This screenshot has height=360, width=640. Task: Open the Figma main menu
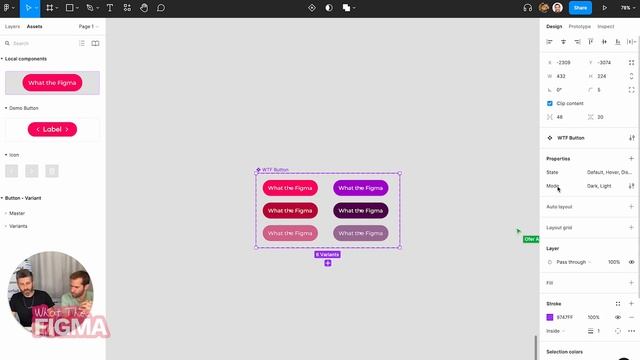click(7, 8)
